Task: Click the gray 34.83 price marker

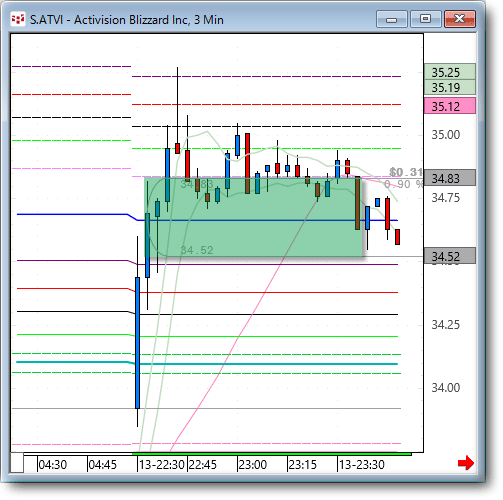Action: tap(449, 178)
